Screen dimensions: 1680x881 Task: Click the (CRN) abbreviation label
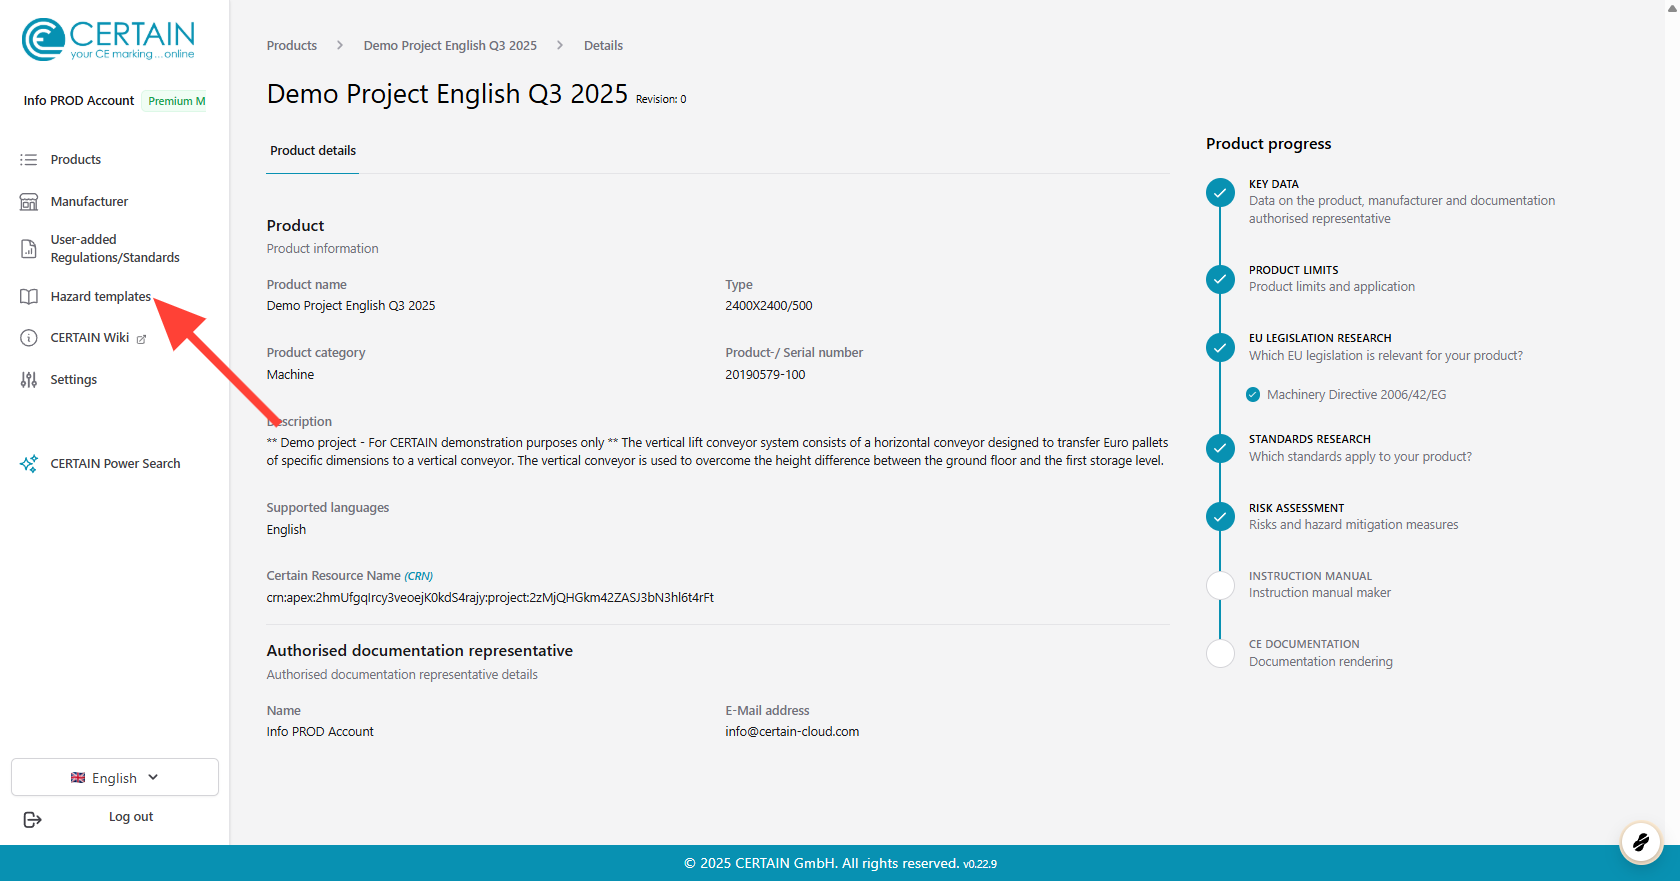click(418, 576)
